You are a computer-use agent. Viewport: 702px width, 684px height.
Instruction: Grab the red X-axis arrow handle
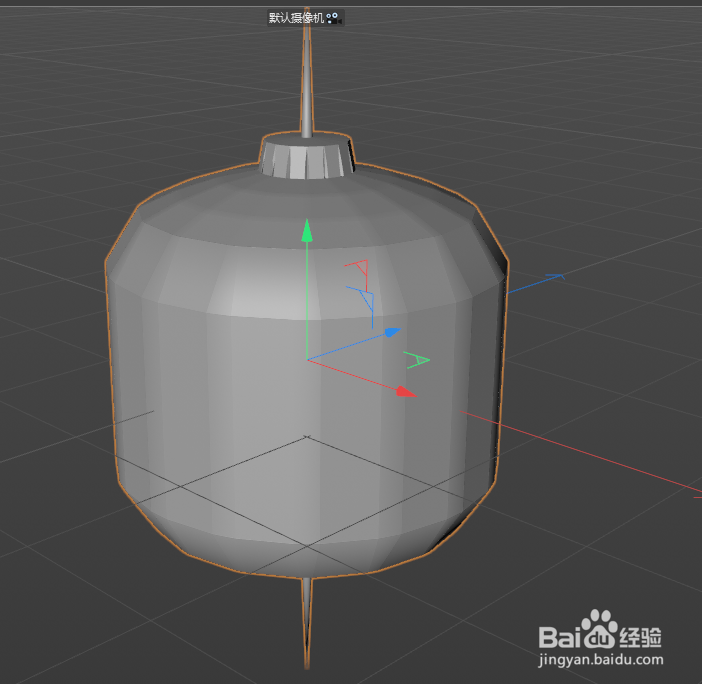[x=407, y=392]
